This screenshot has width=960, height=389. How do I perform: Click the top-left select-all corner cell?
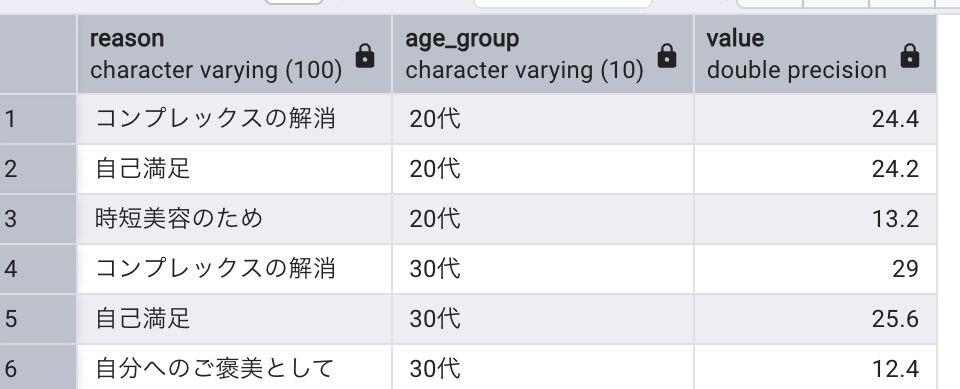click(x=38, y=54)
